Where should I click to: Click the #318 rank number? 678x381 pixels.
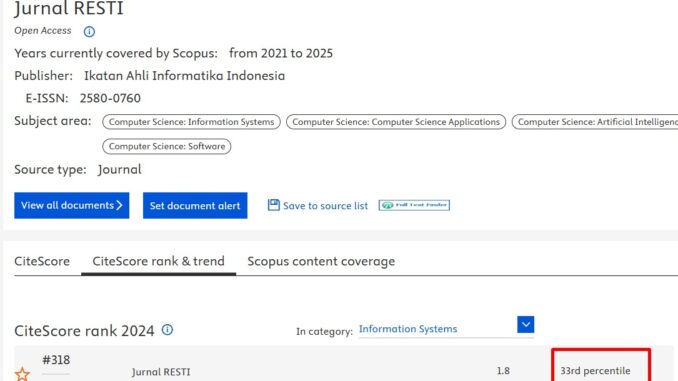tap(56, 360)
